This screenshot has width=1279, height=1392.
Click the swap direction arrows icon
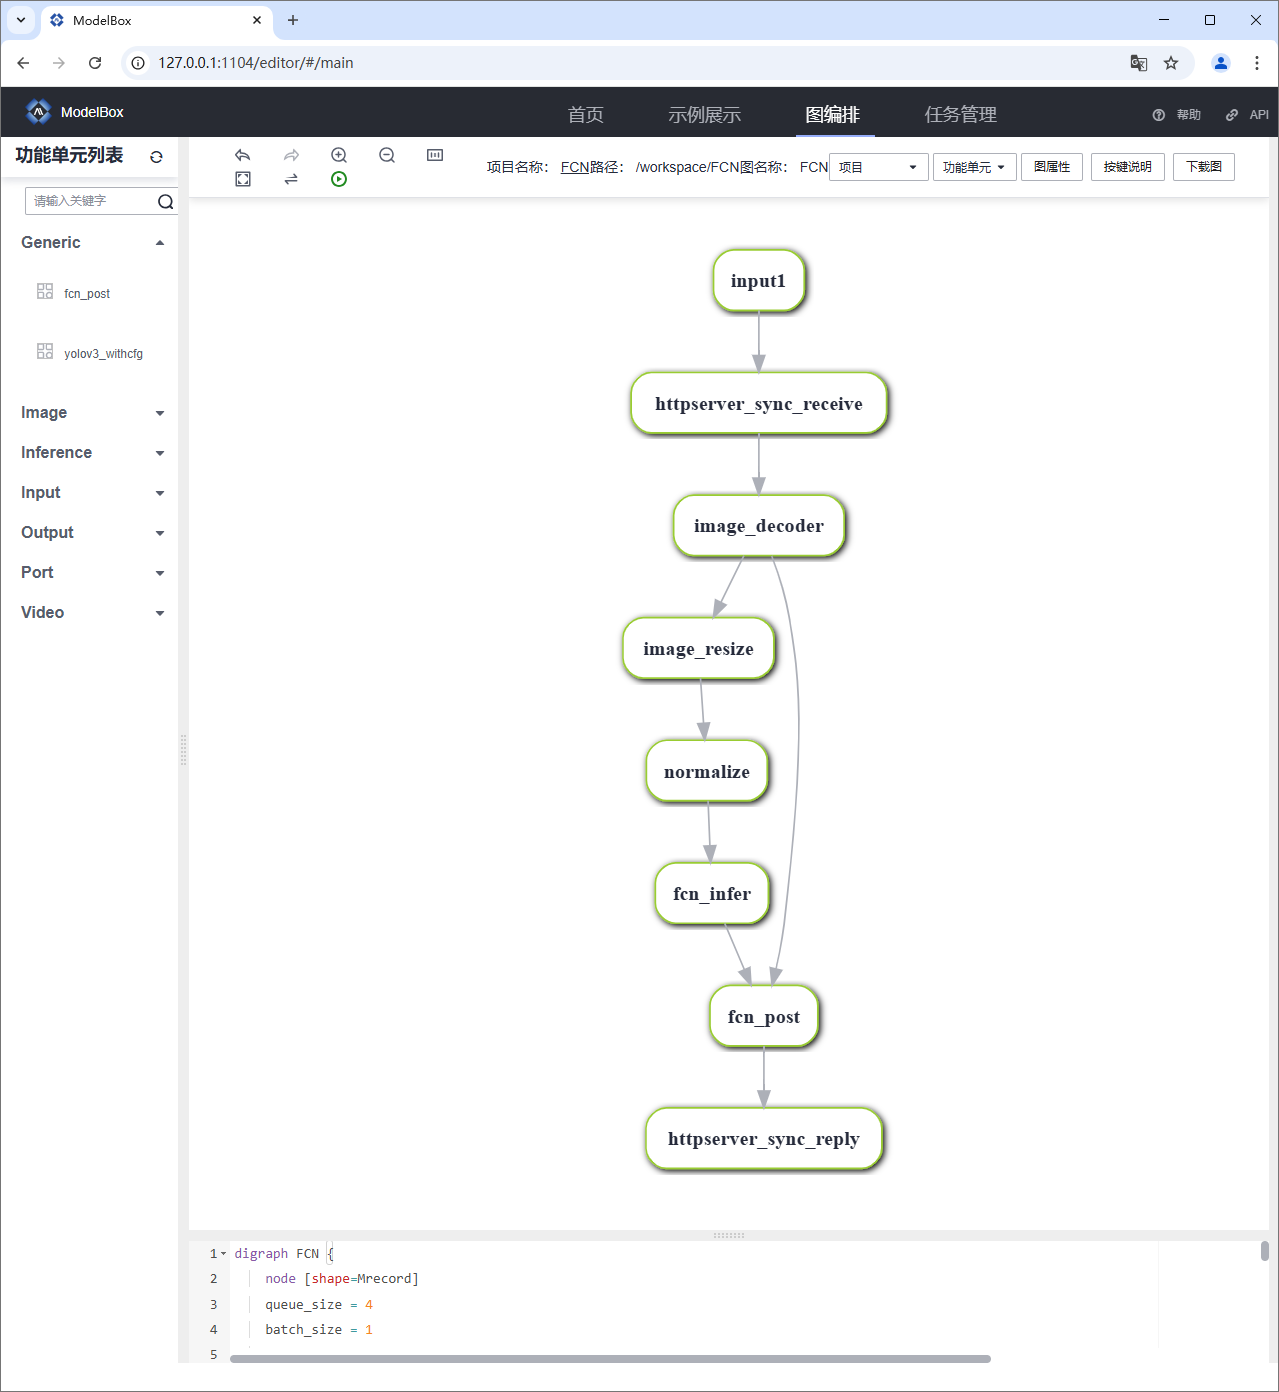(291, 179)
